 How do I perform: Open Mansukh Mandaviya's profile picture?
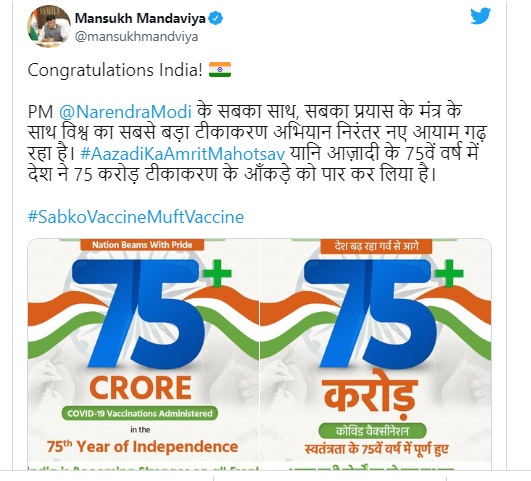pyautogui.click(x=49, y=26)
